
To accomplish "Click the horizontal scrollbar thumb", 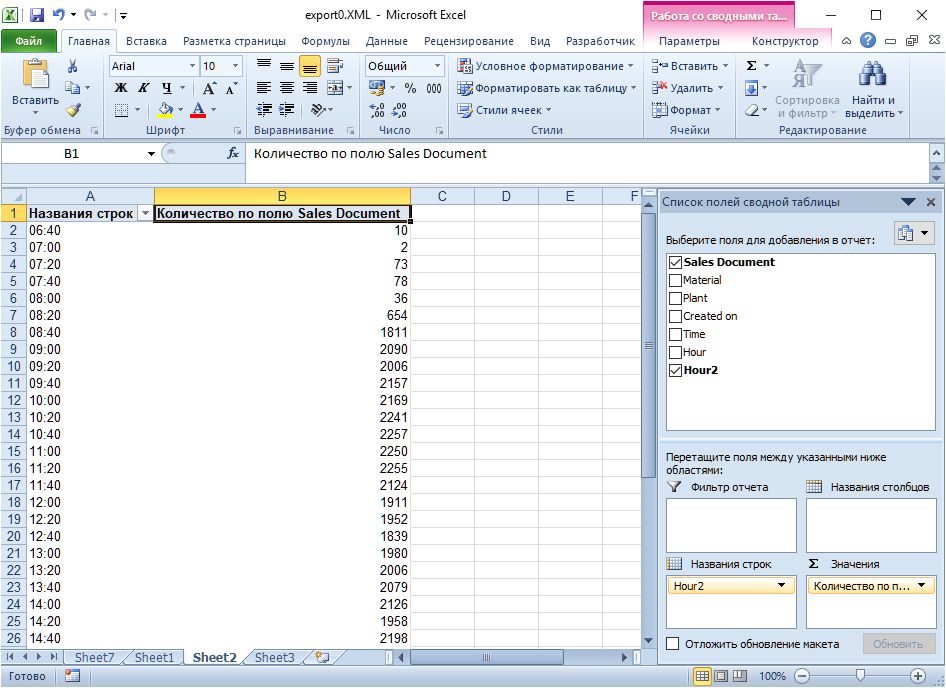I will [486, 657].
